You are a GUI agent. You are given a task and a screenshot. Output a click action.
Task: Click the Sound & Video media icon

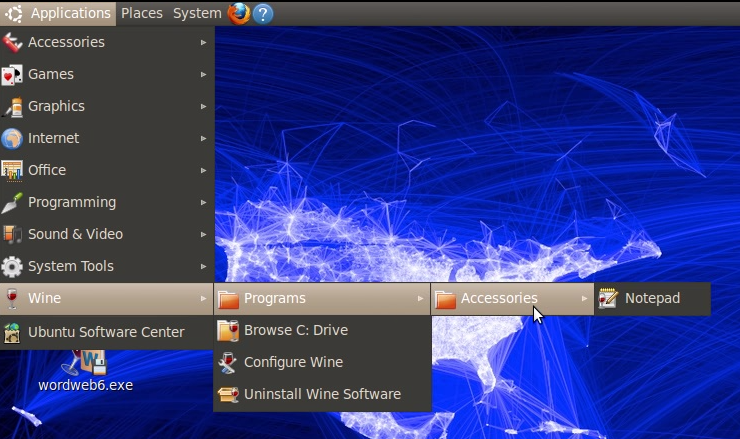[x=12, y=234]
